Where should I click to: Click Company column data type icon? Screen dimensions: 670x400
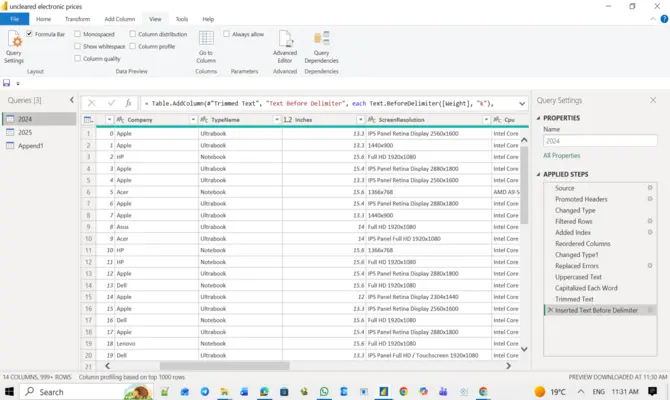click(x=120, y=120)
